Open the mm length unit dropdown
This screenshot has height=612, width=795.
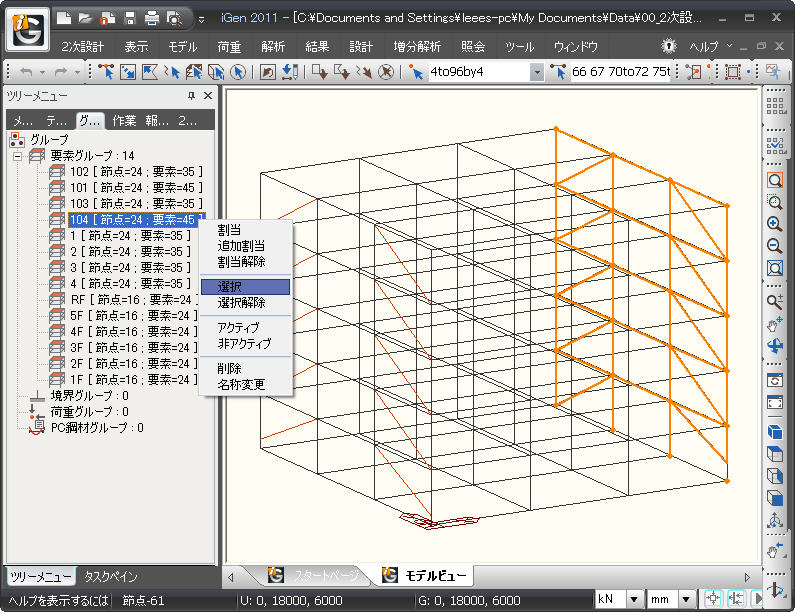687,599
